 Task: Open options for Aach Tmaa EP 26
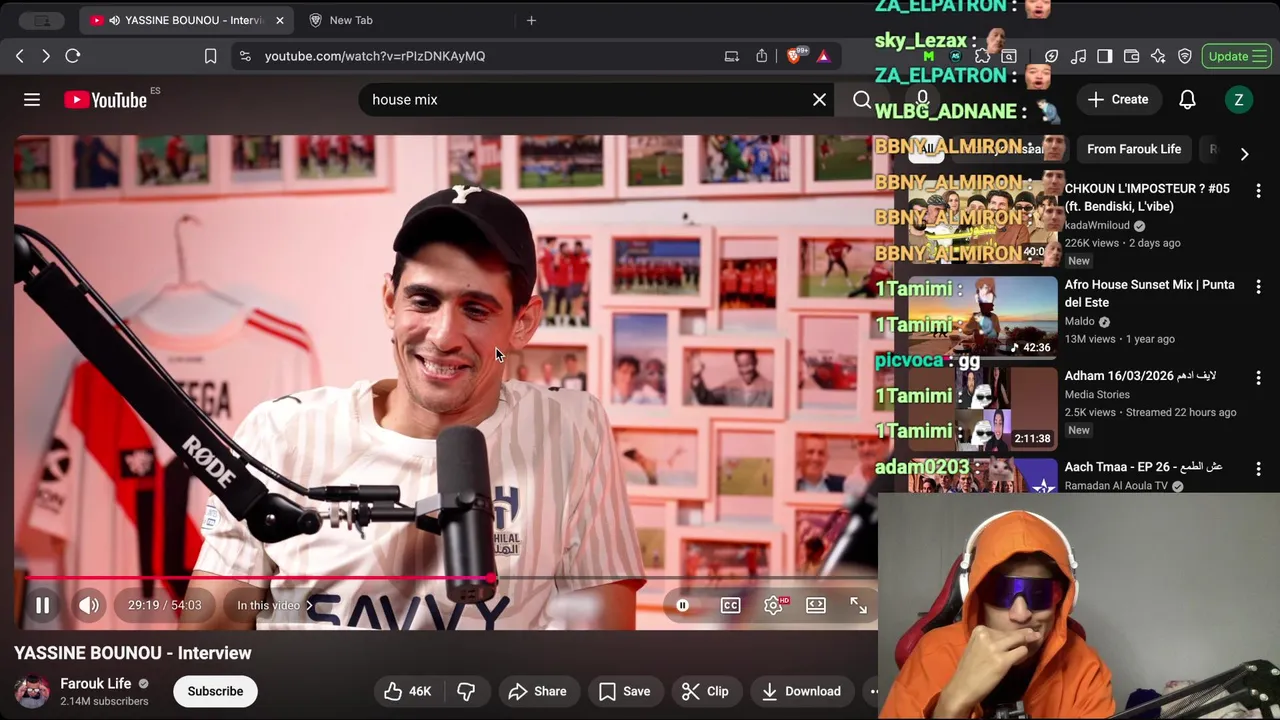point(1258,469)
